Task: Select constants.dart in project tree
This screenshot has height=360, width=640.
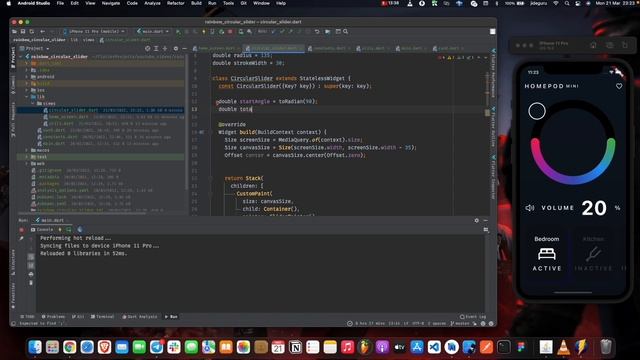Action: pyautogui.click(x=100, y=137)
